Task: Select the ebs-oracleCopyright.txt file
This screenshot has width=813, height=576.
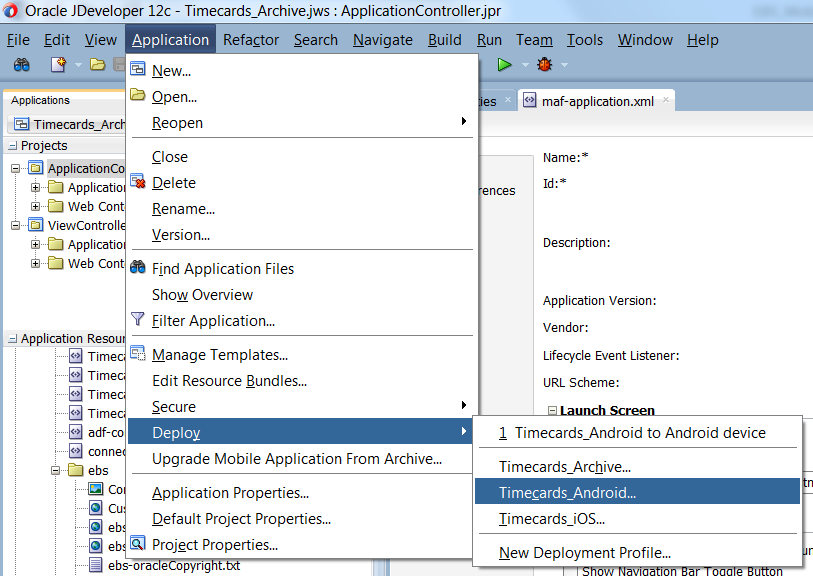Action: [x=174, y=565]
